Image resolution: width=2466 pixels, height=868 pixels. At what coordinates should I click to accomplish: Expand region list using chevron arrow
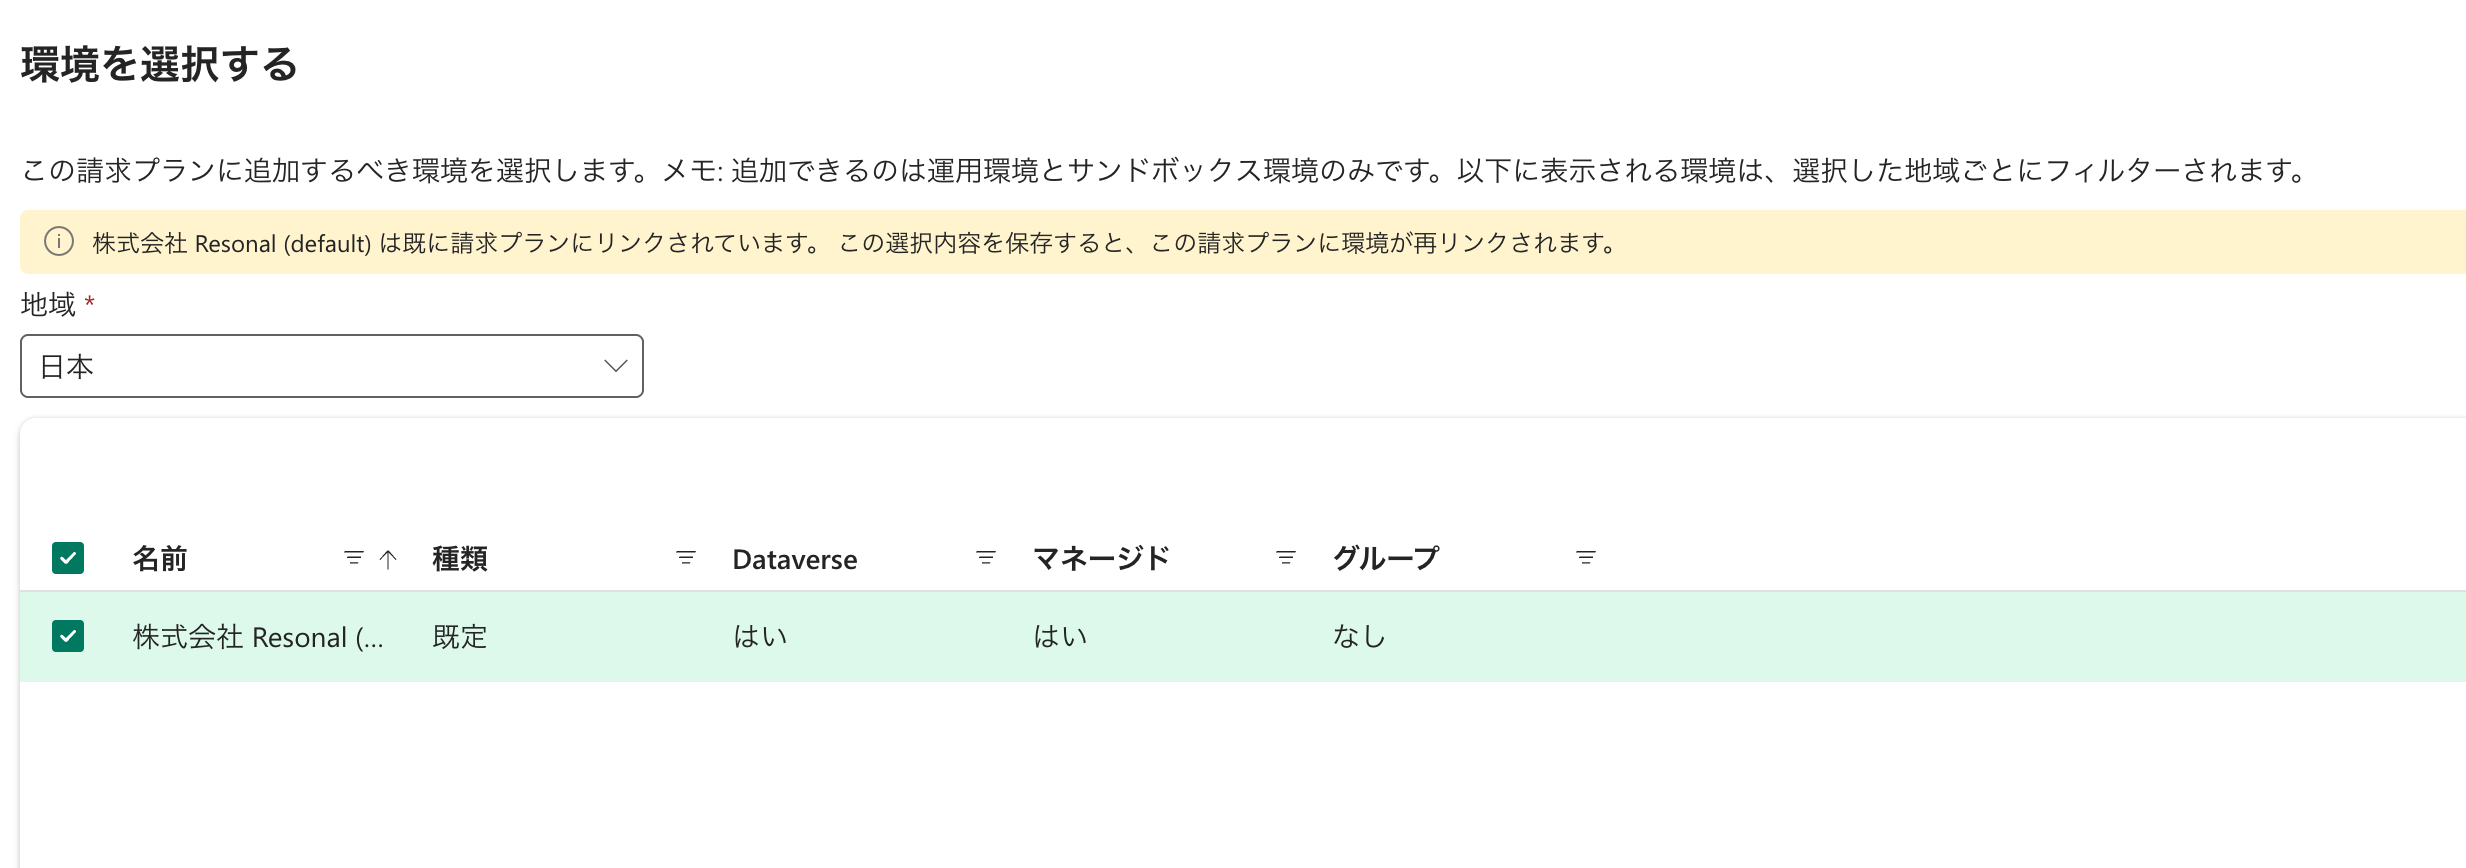coord(615,366)
